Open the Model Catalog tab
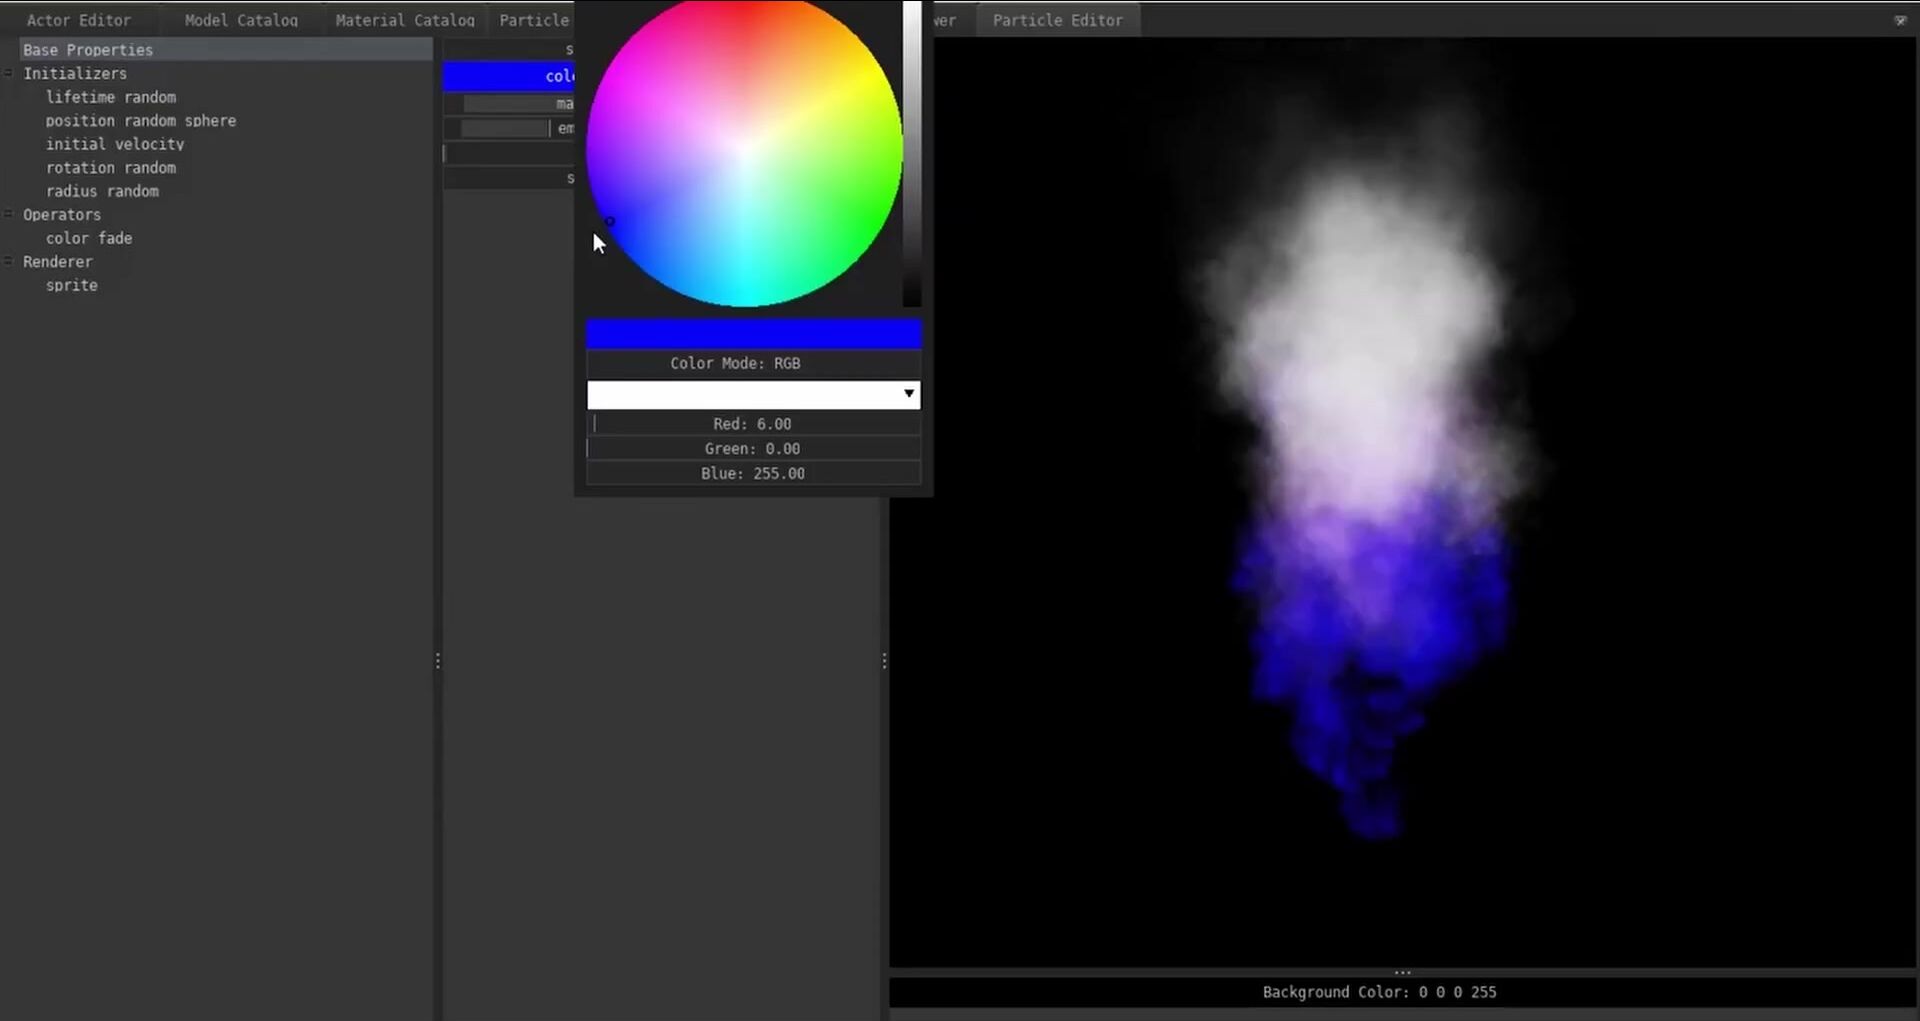The image size is (1920, 1021). tap(241, 20)
